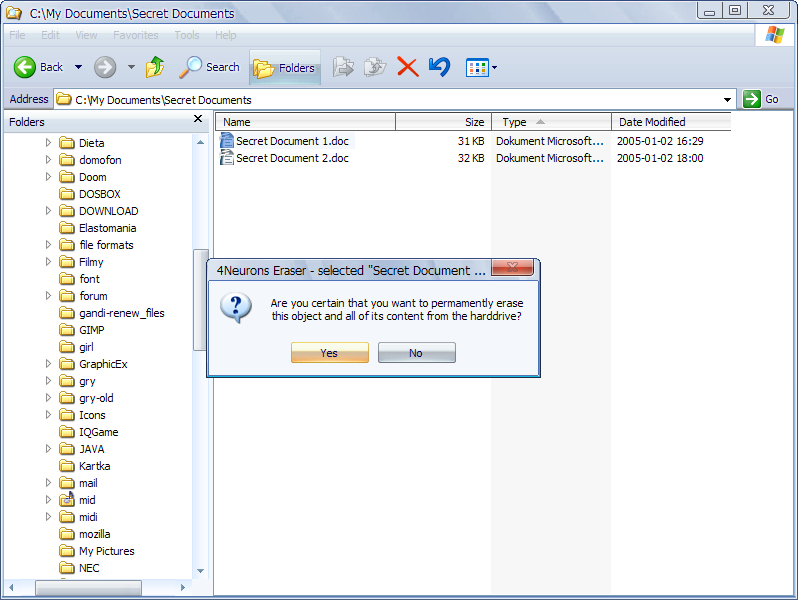Open the address bar dropdown list

tap(727, 100)
